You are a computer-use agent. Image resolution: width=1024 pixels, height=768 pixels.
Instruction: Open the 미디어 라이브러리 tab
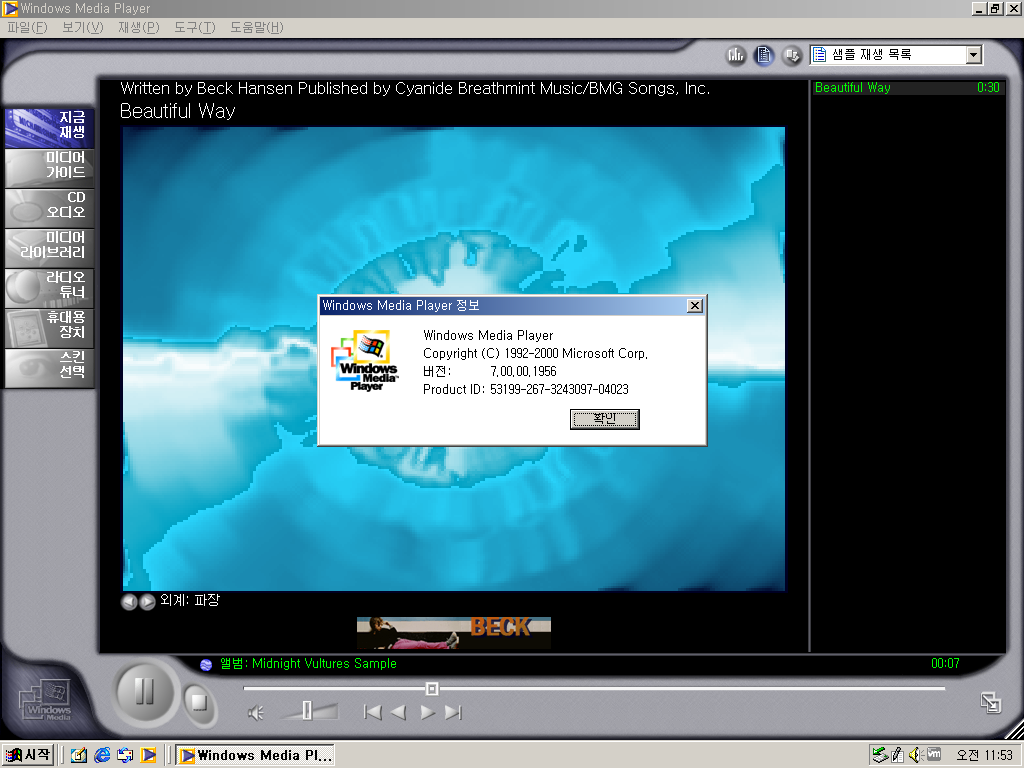tap(50, 248)
